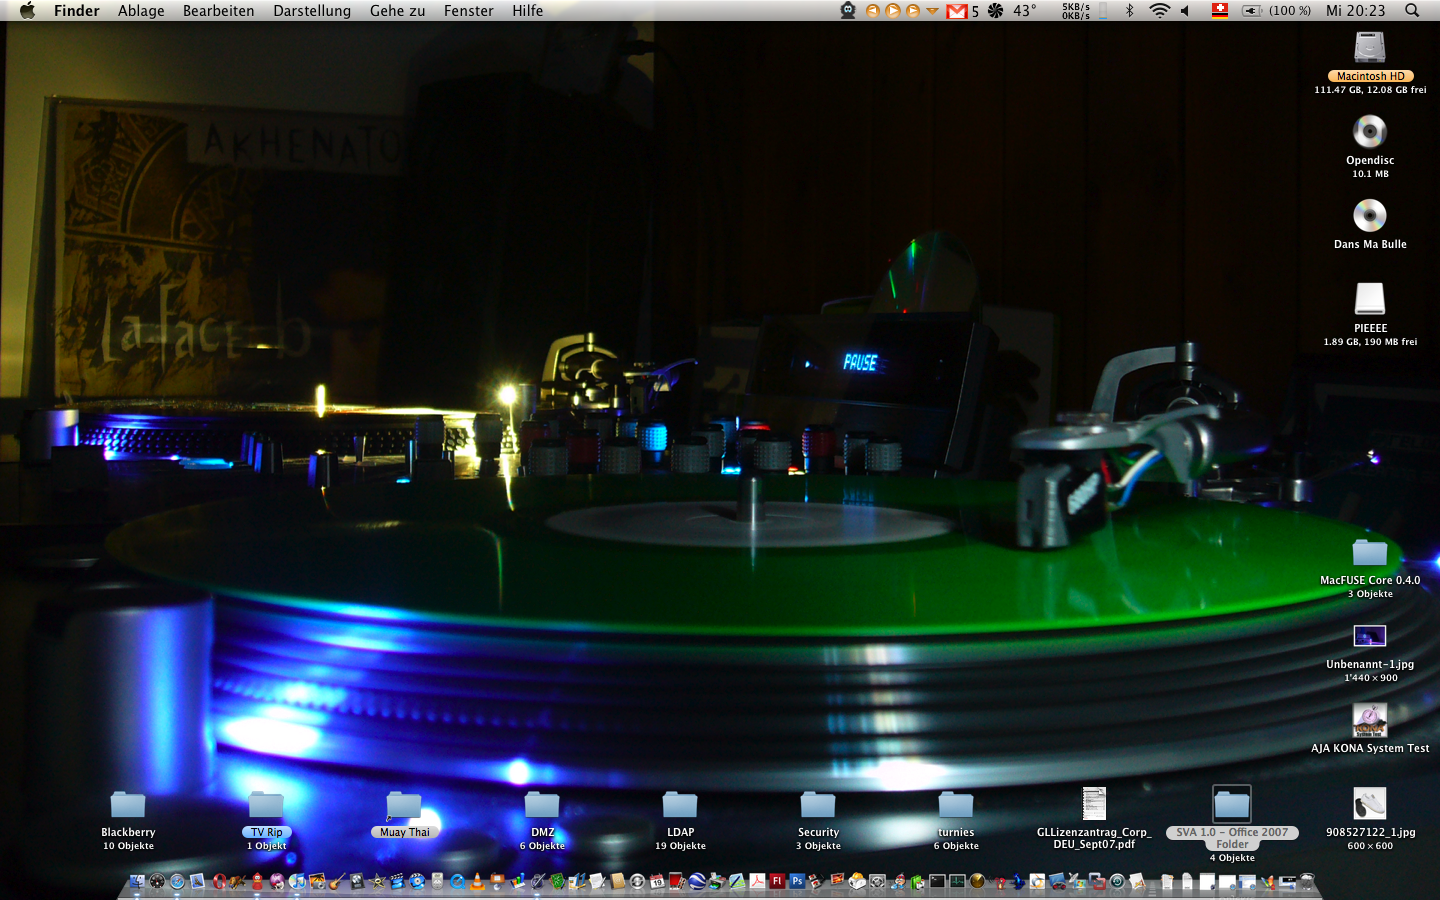Select the GLLizenzantrag_Corp_DEU_Sept07.pdf file
This screenshot has height=900, width=1440.
1093,805
